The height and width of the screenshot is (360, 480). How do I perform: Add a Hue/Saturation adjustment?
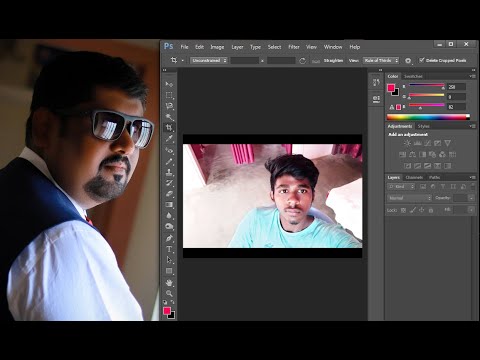[402, 155]
